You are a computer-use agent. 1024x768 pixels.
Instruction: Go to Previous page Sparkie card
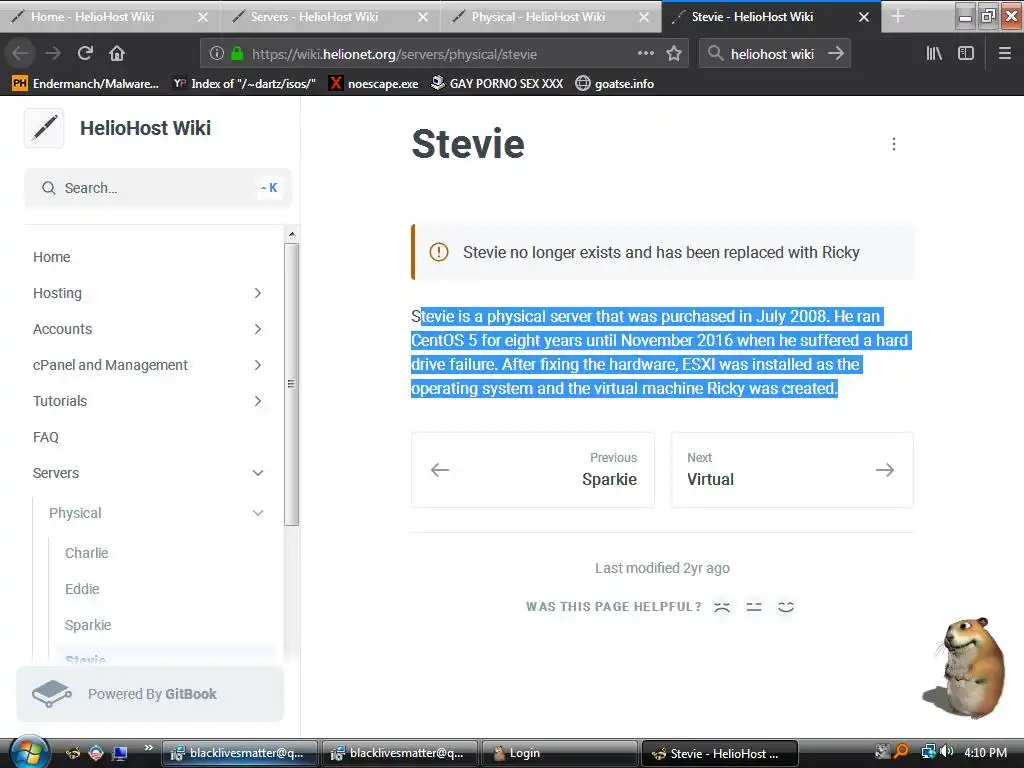[x=533, y=470]
